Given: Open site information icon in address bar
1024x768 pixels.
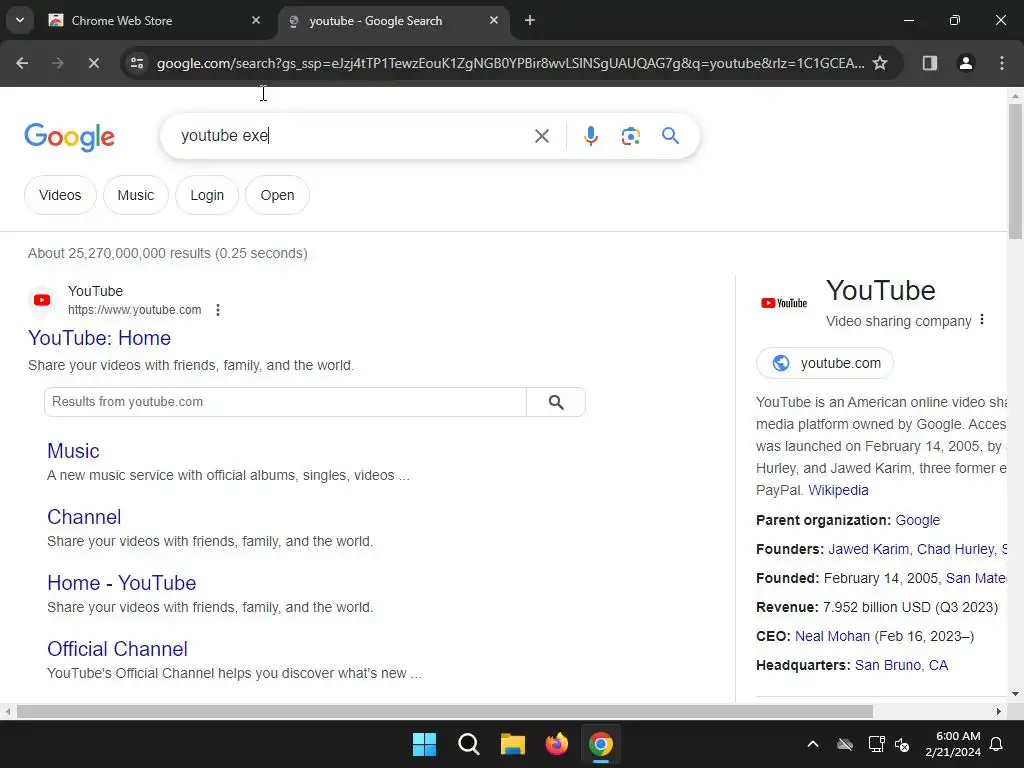Looking at the screenshot, I should 137,63.
